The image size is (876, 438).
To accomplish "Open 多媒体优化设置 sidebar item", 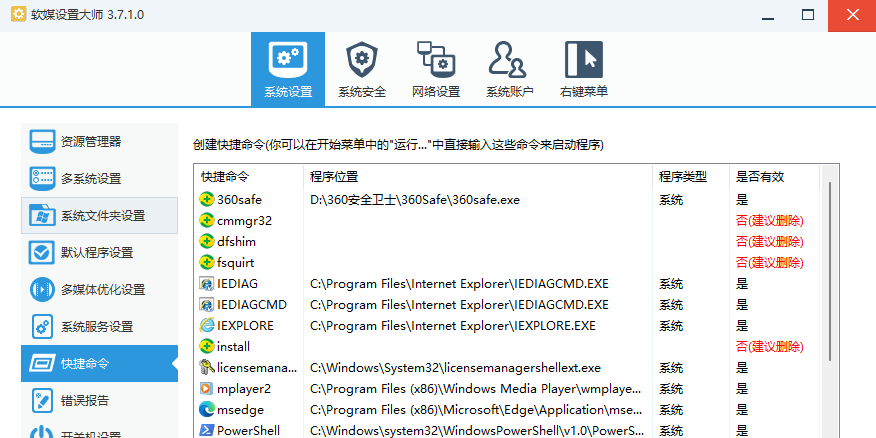I will coord(99,289).
